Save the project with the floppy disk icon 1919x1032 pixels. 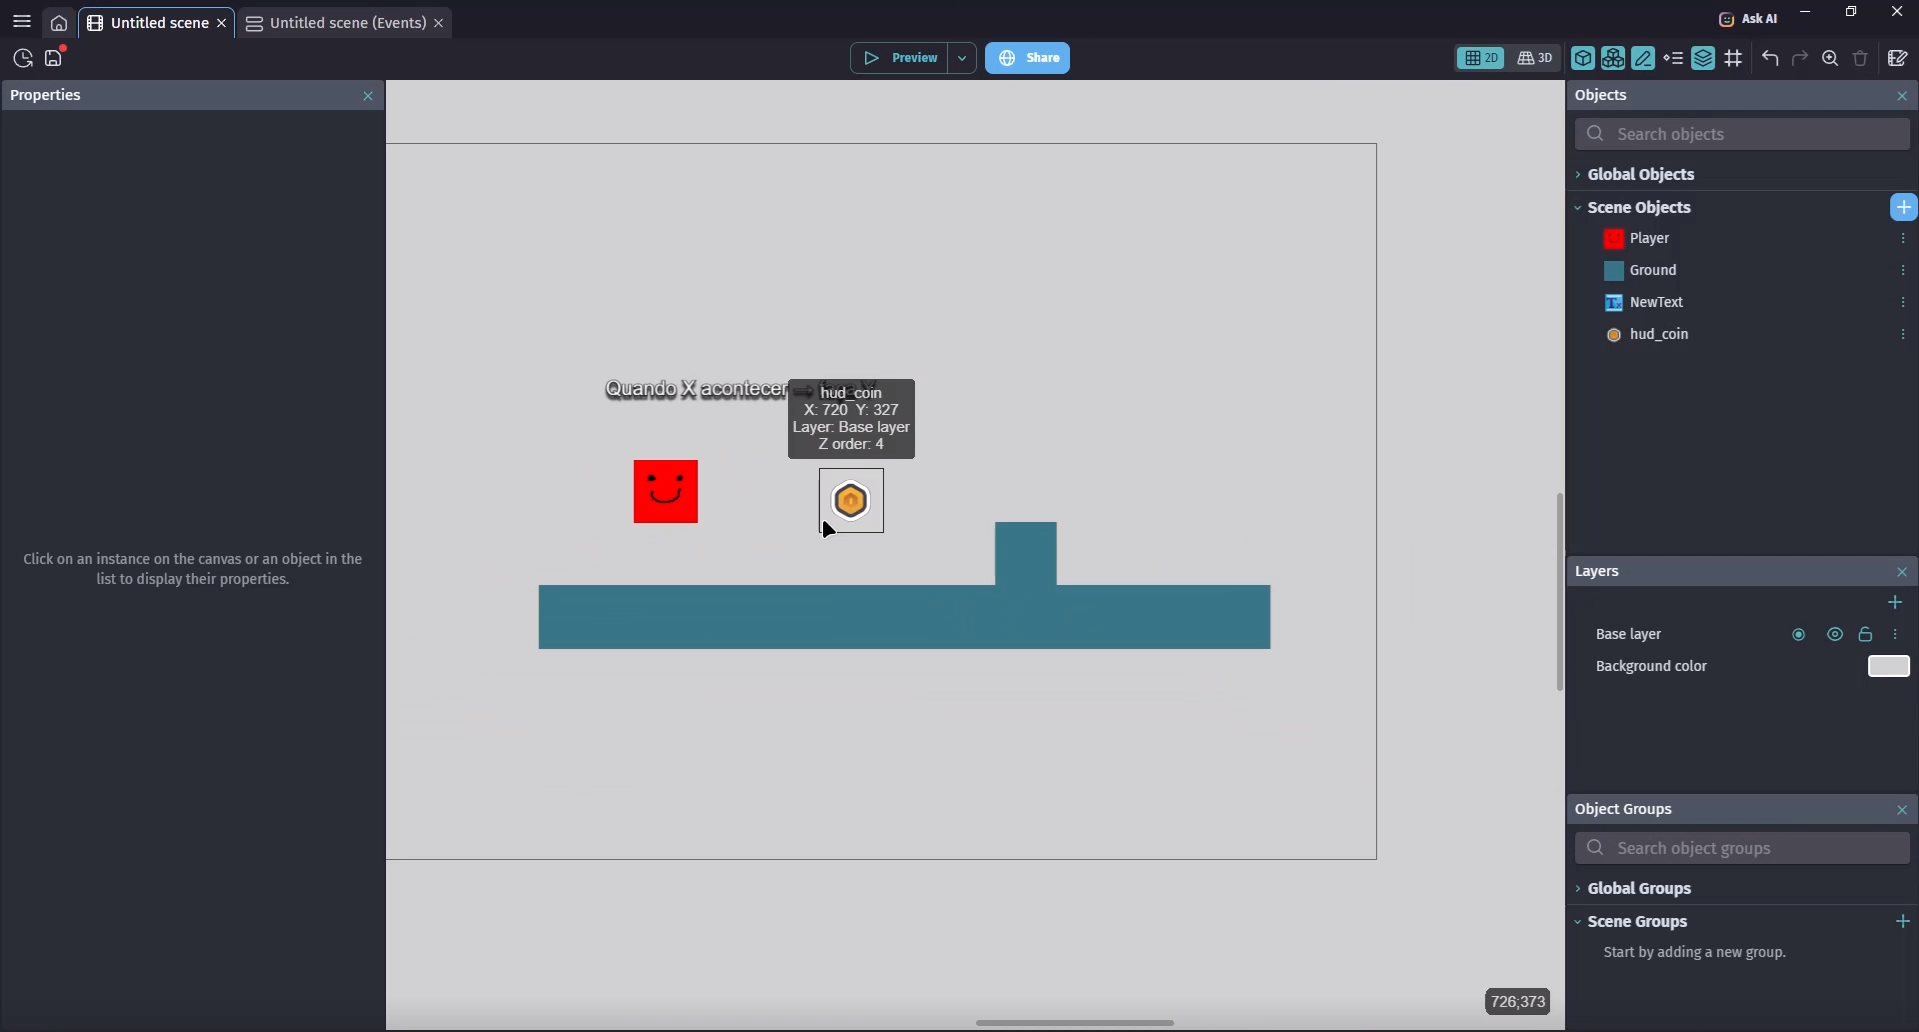tap(55, 59)
